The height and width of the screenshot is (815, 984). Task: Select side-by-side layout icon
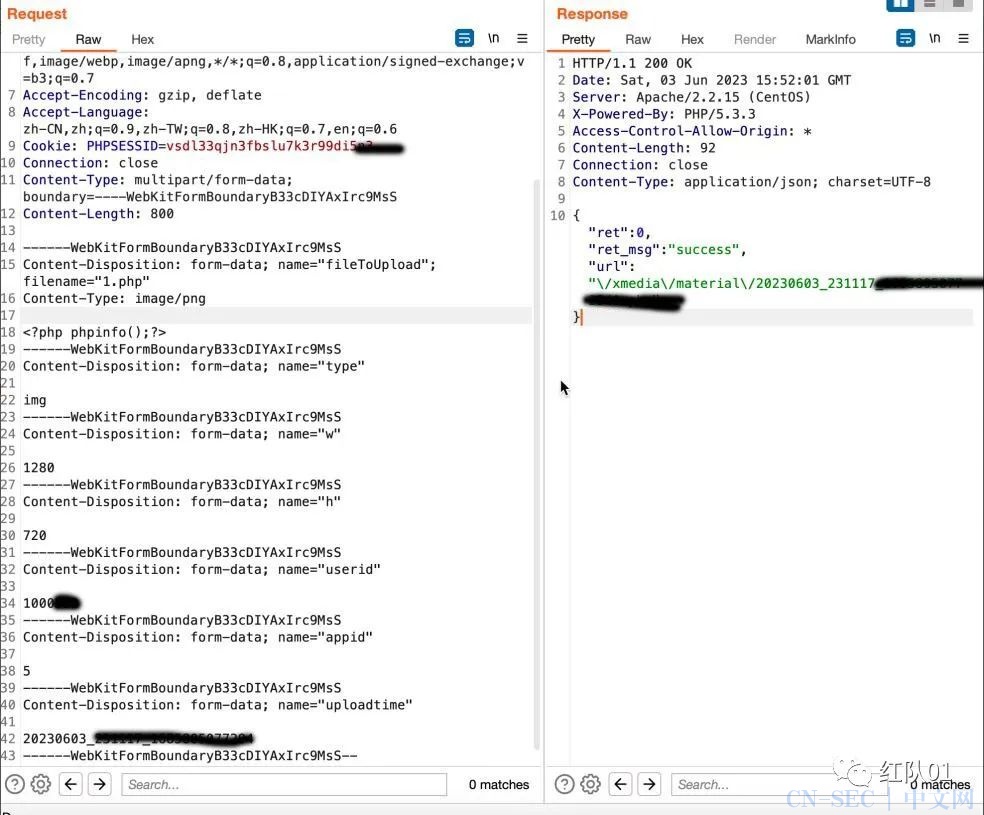pos(900,4)
